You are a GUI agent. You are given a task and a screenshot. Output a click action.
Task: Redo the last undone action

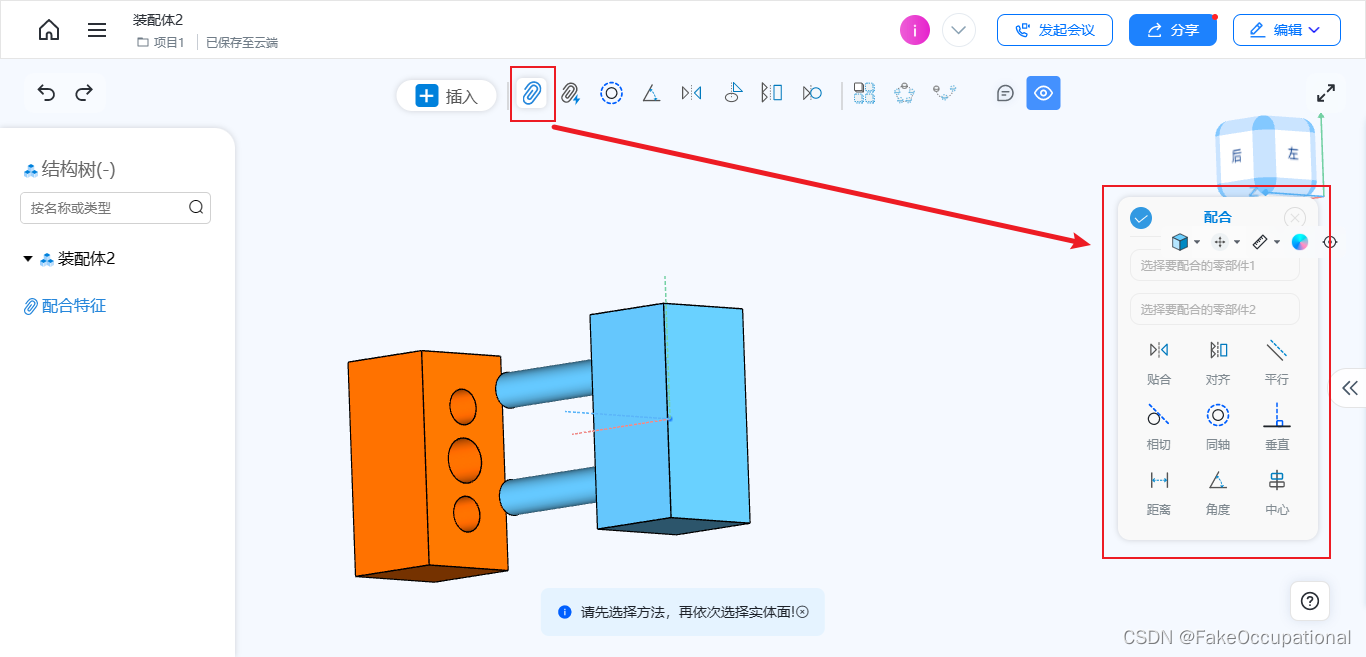pos(84,93)
